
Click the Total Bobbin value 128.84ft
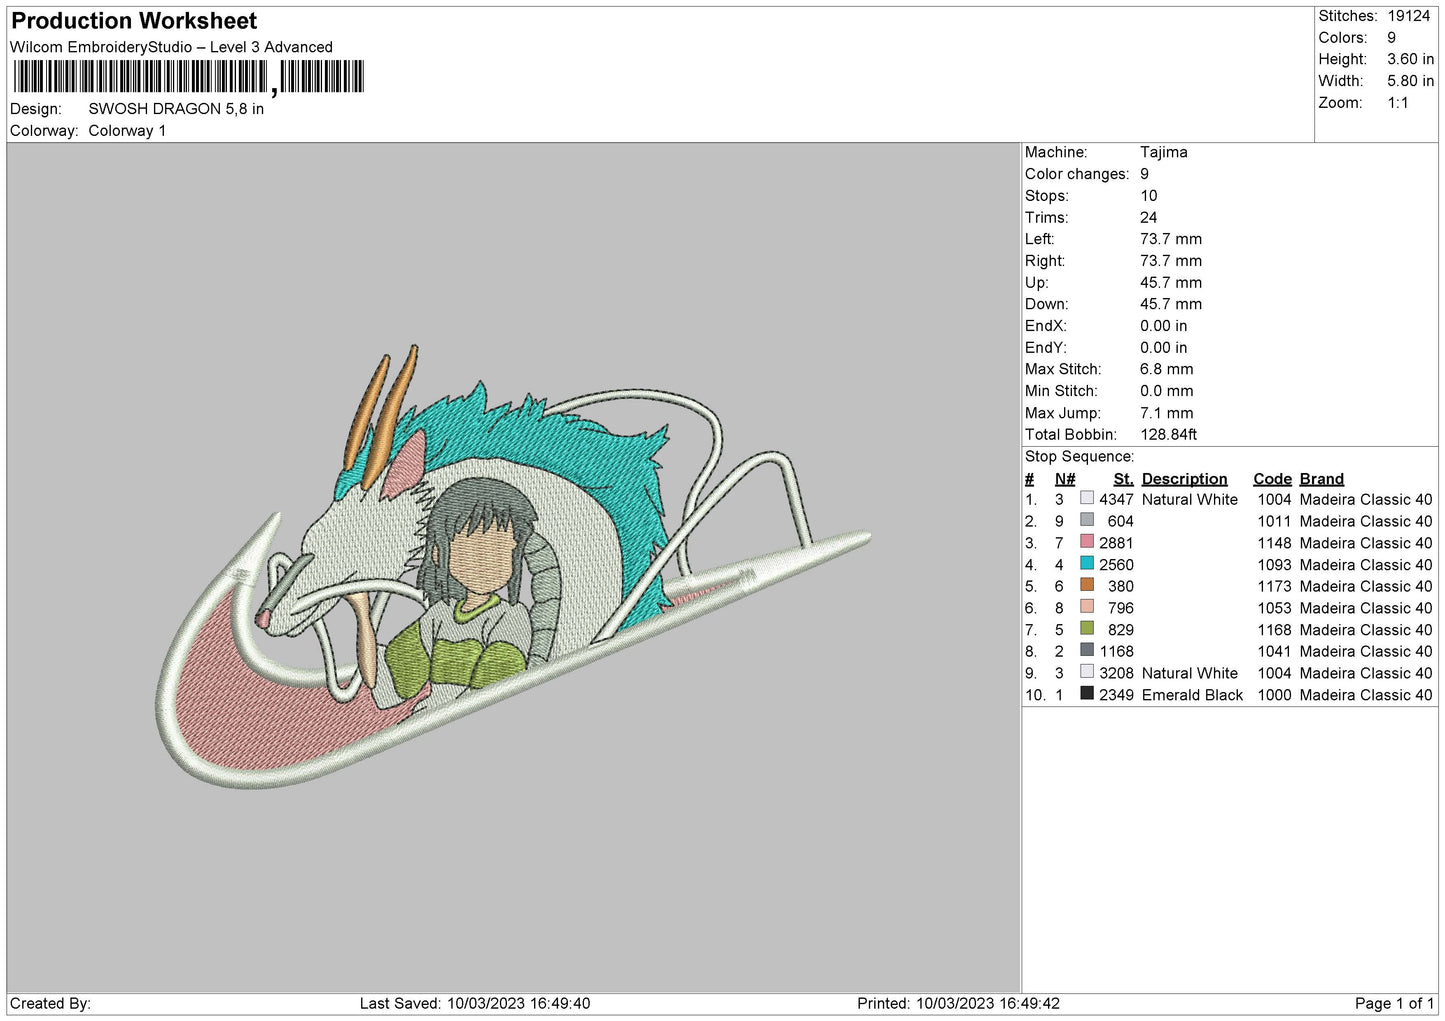click(x=1168, y=434)
